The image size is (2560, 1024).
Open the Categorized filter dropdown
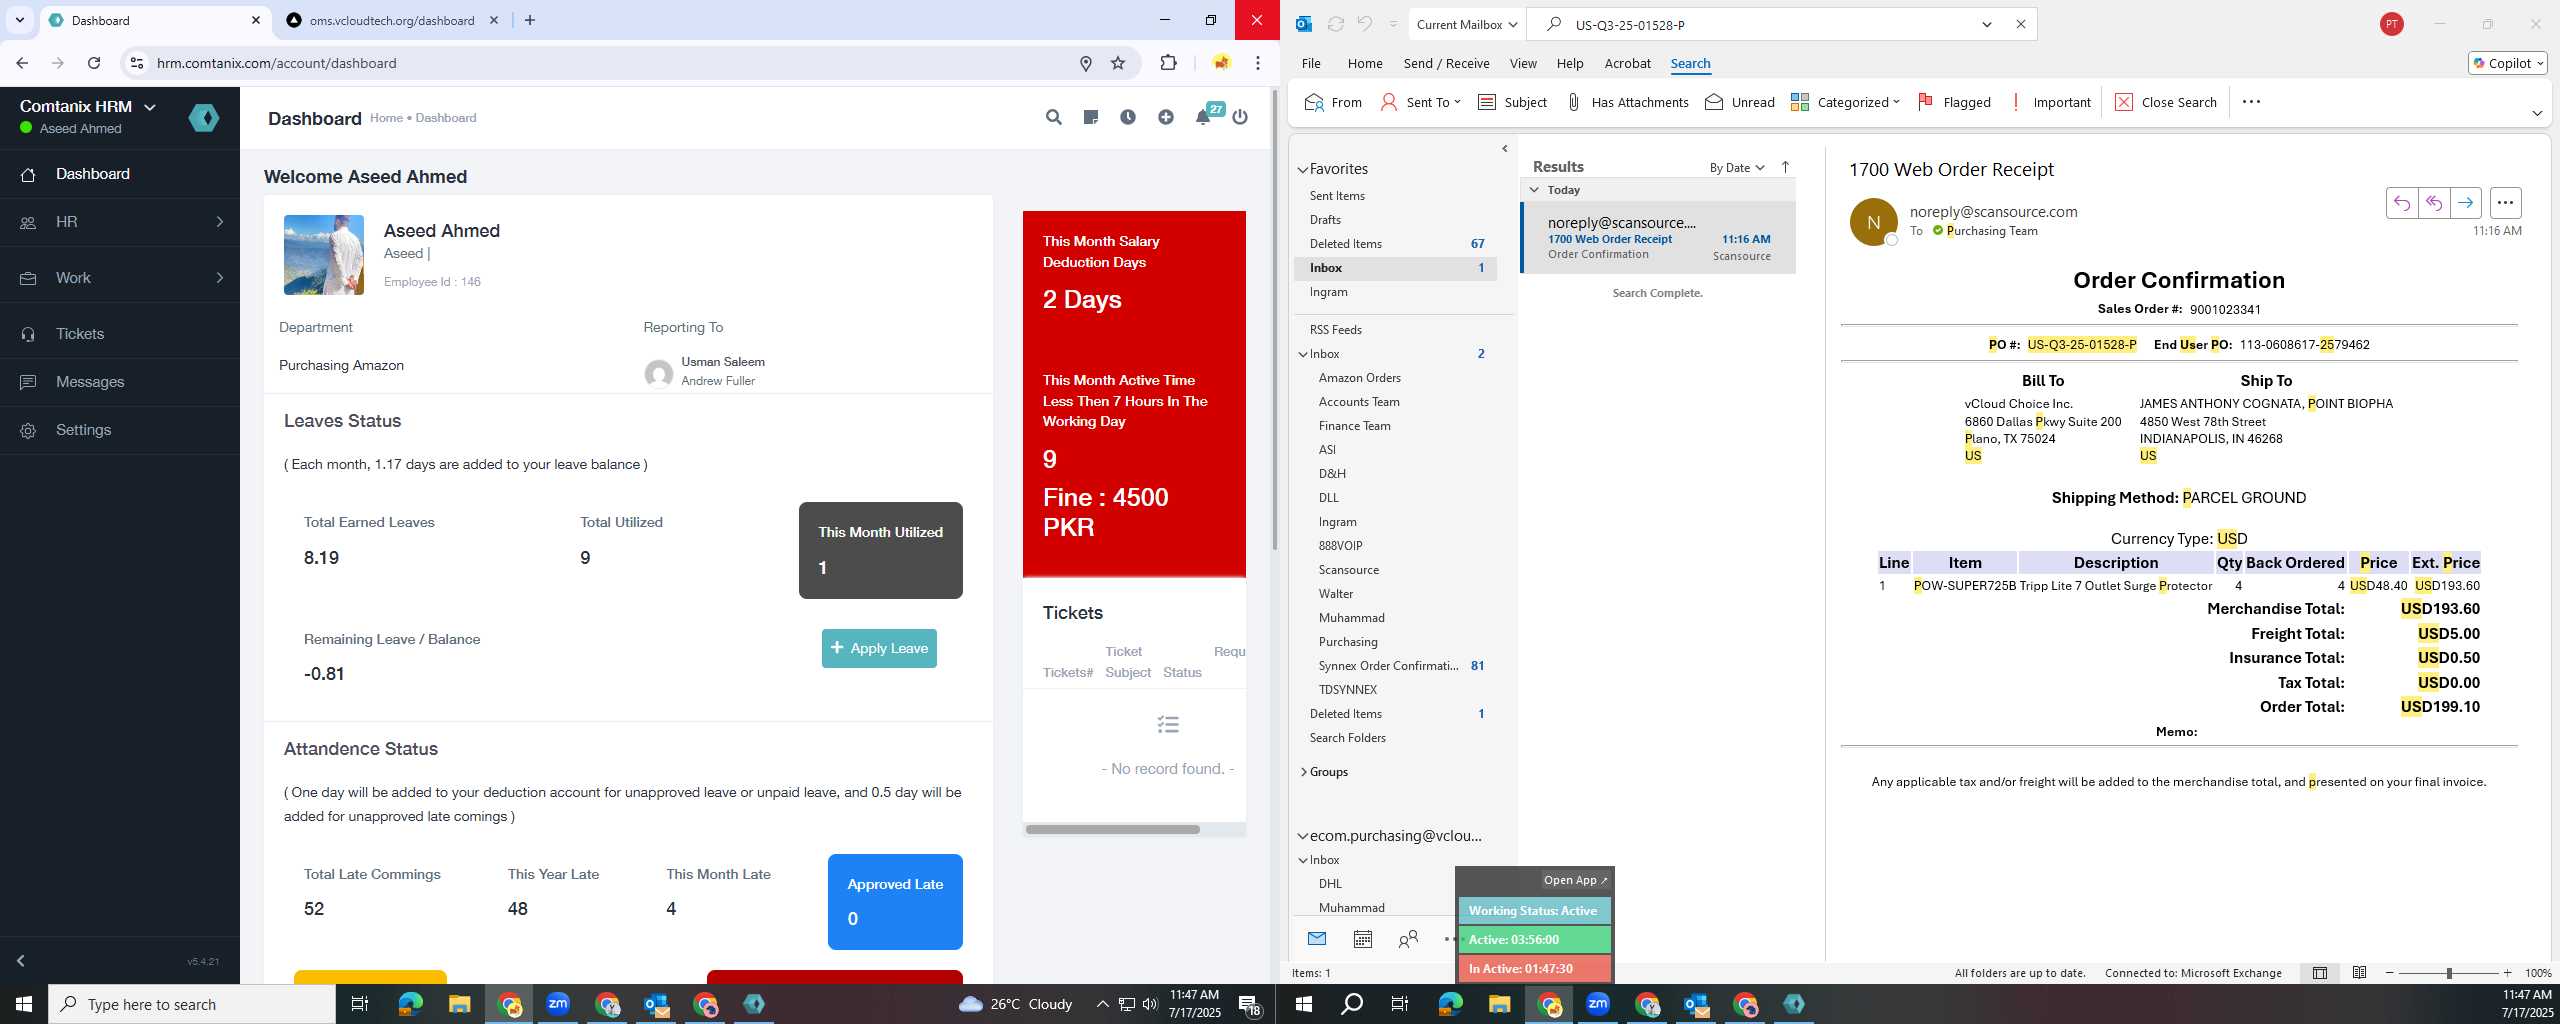(x=1845, y=102)
